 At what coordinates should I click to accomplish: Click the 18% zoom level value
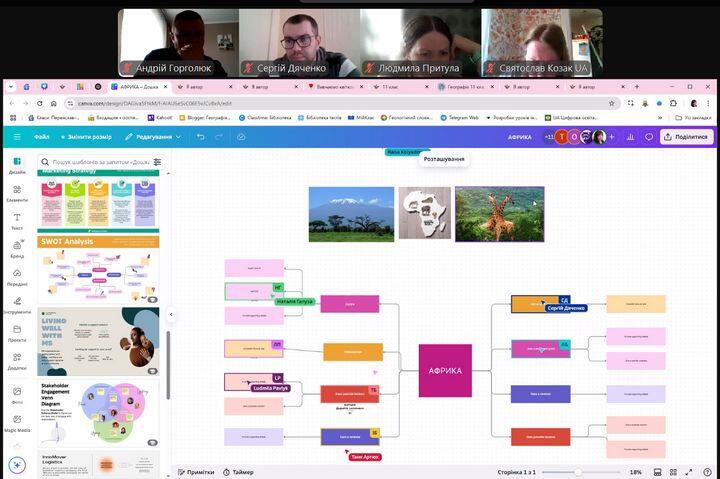pyautogui.click(x=636, y=472)
